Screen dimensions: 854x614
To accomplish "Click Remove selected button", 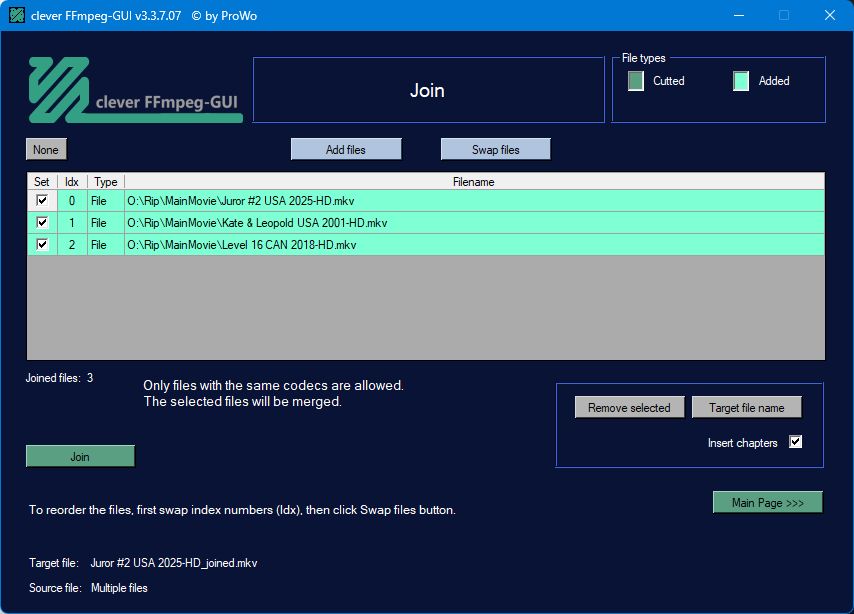I will (629, 408).
